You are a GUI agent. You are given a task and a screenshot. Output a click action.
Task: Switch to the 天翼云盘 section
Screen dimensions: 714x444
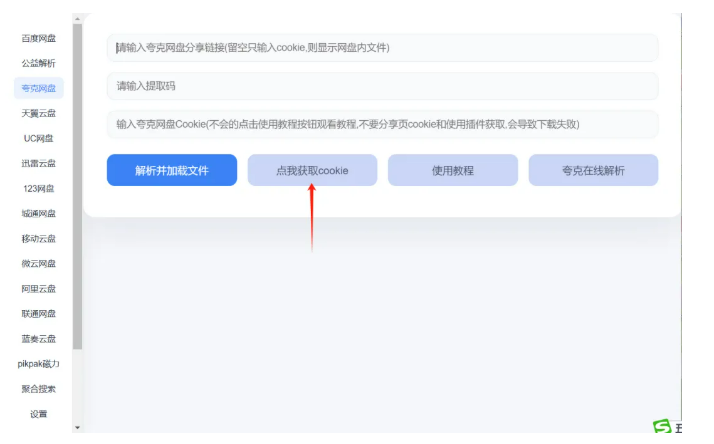(38, 113)
